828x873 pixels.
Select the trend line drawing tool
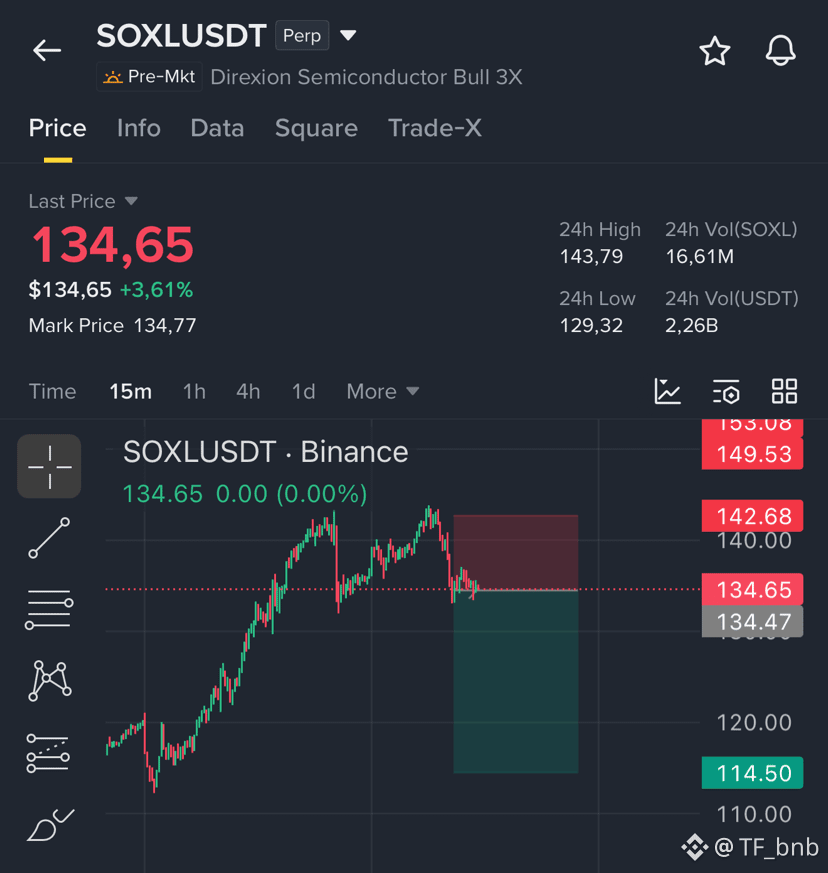(50, 538)
